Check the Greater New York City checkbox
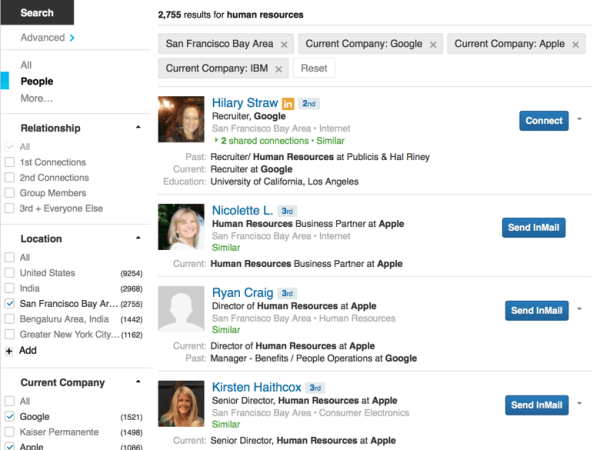The image size is (600, 450). (10, 334)
